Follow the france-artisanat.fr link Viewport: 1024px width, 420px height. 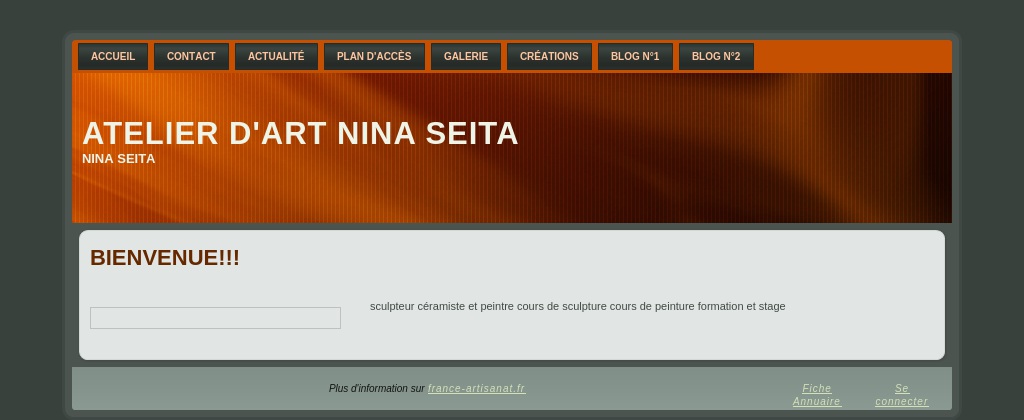click(477, 389)
